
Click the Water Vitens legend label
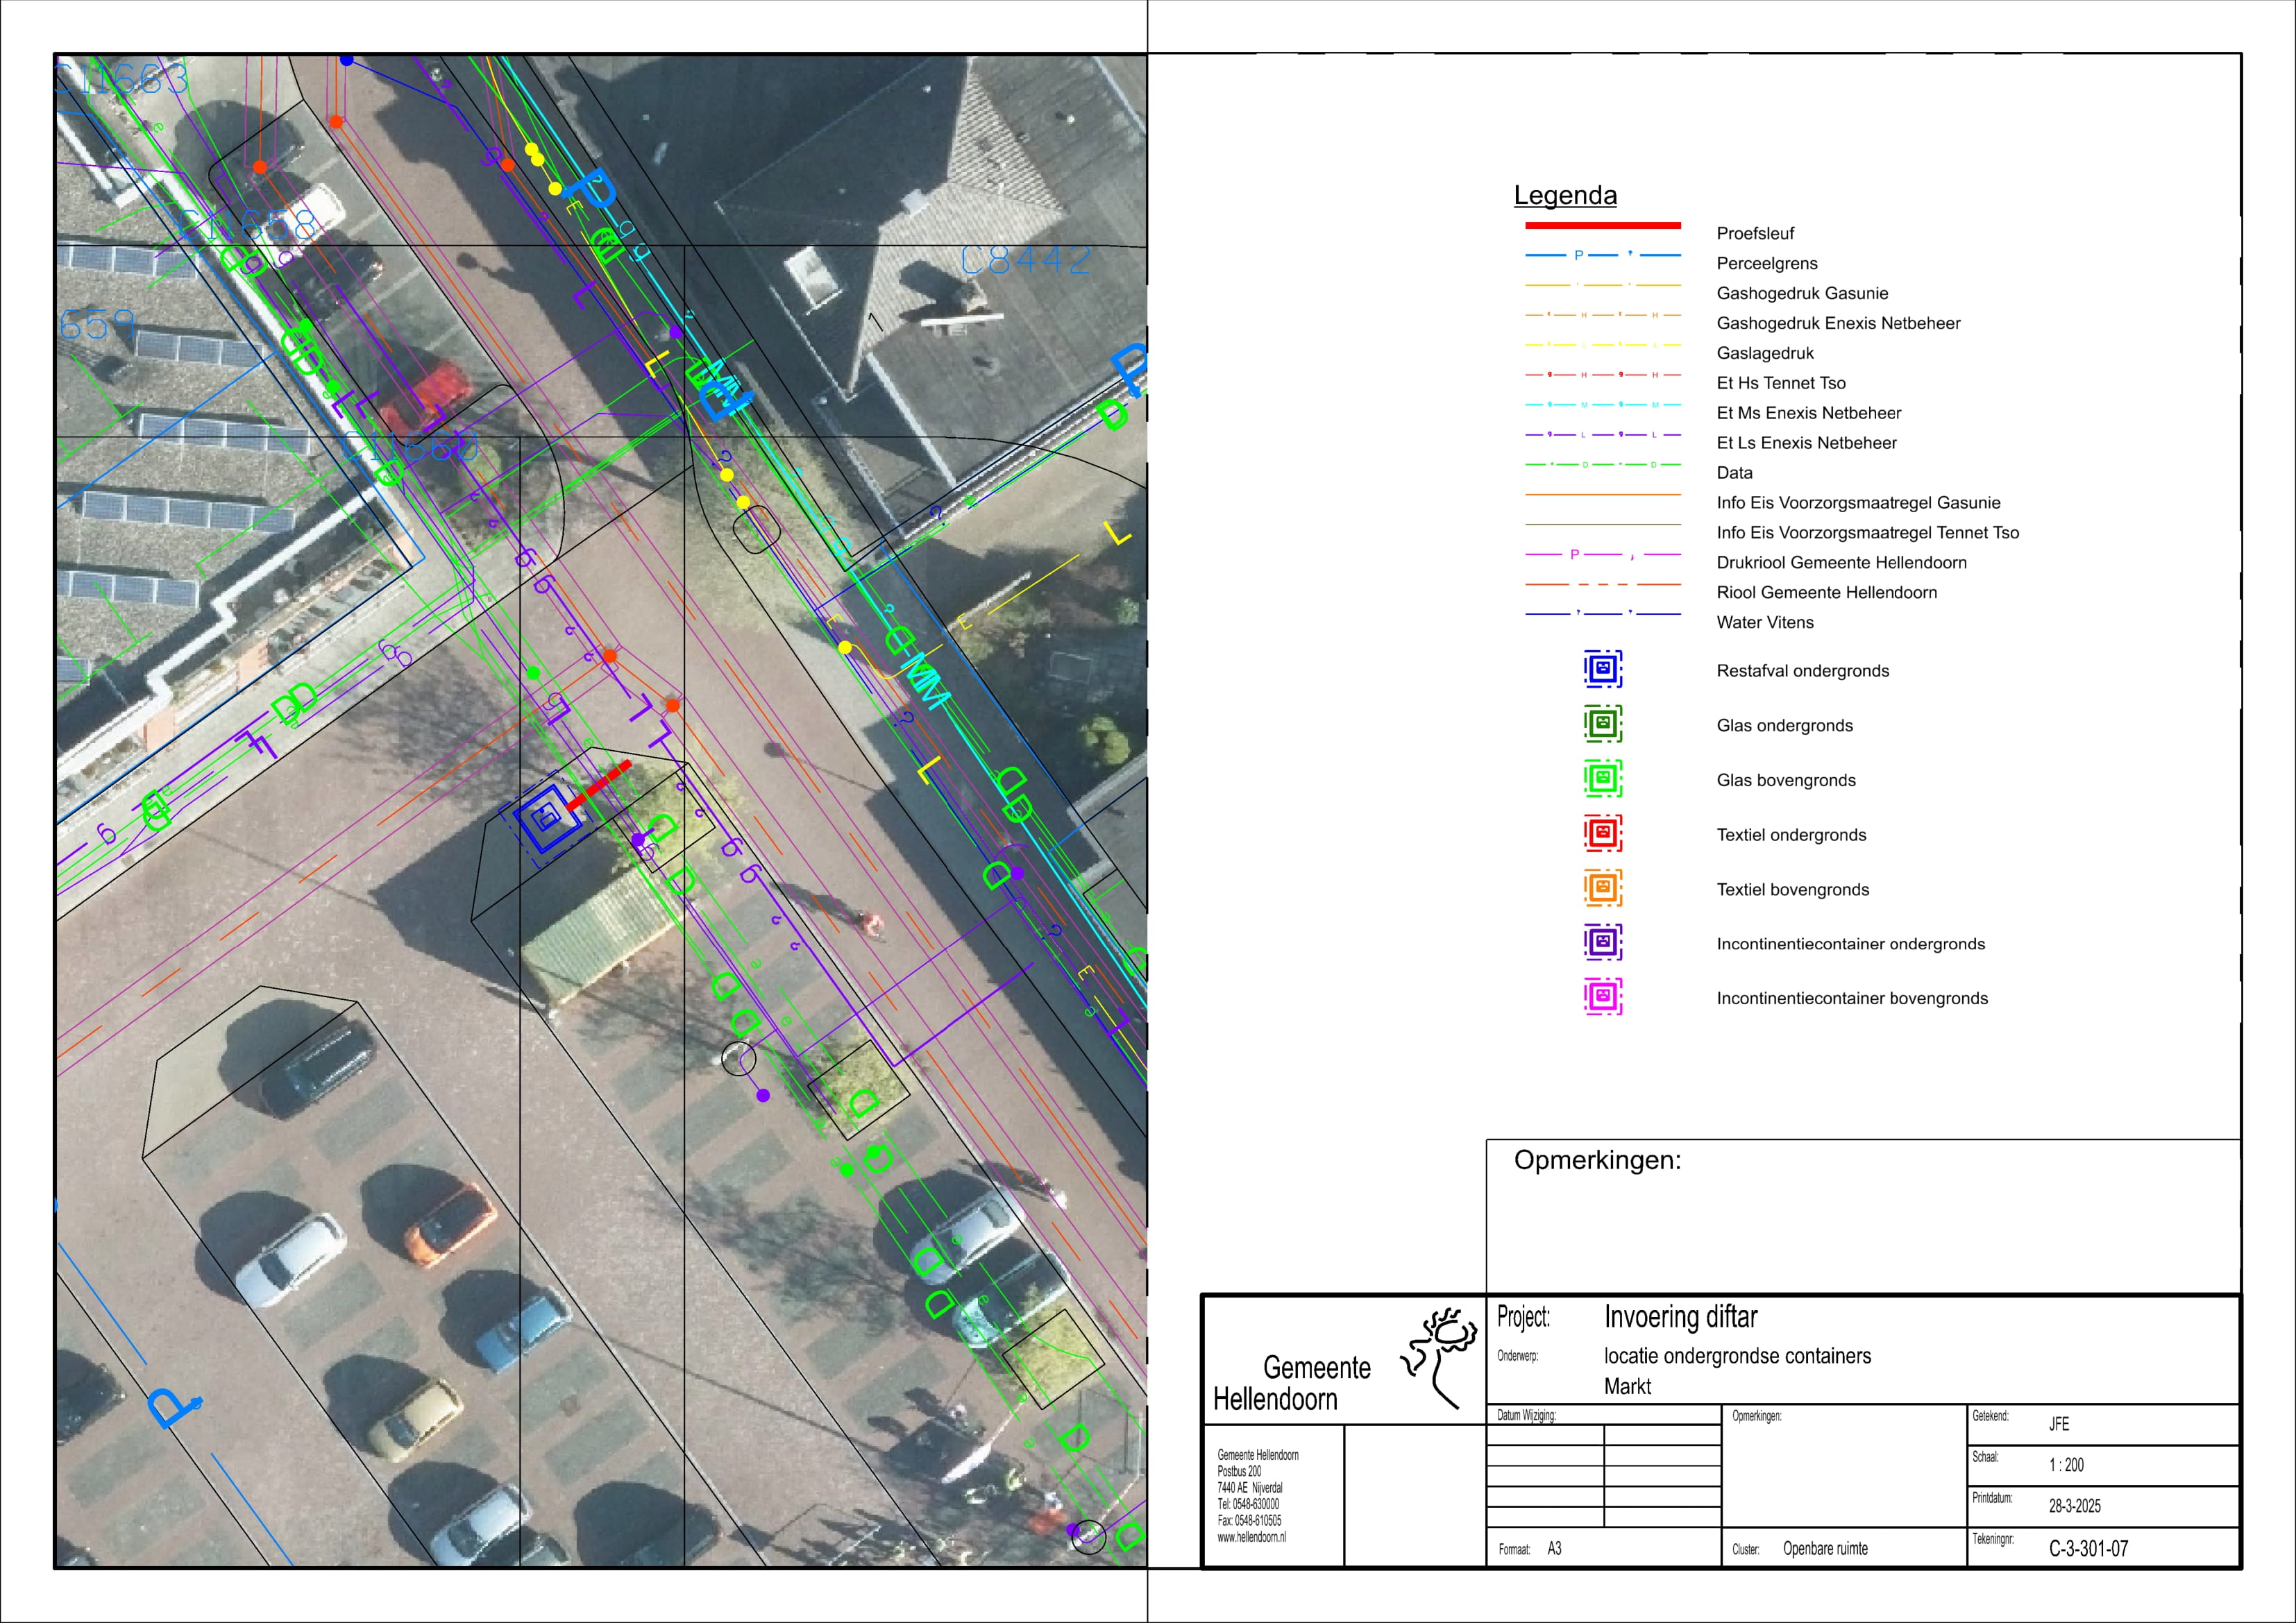1764,622
